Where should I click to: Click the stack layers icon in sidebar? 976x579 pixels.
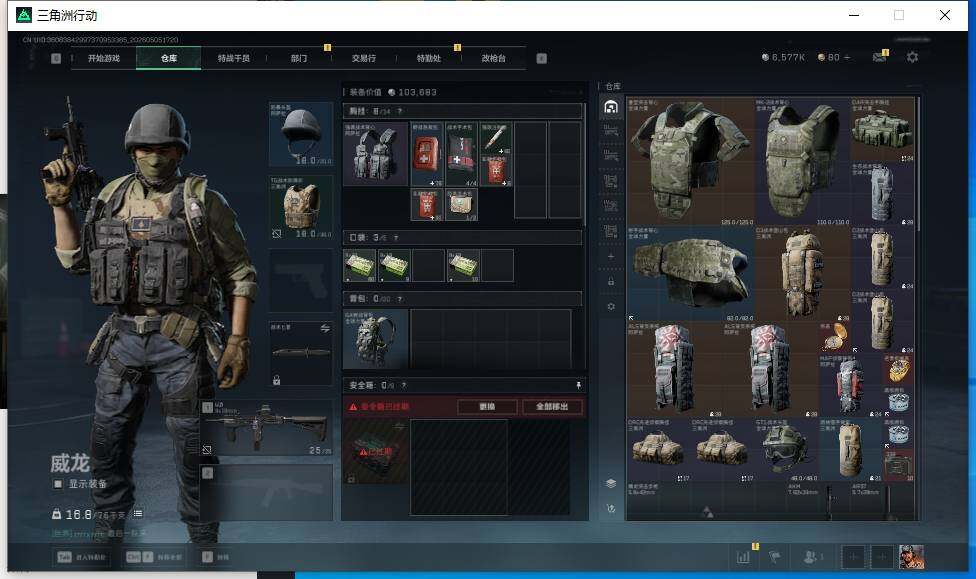(611, 483)
